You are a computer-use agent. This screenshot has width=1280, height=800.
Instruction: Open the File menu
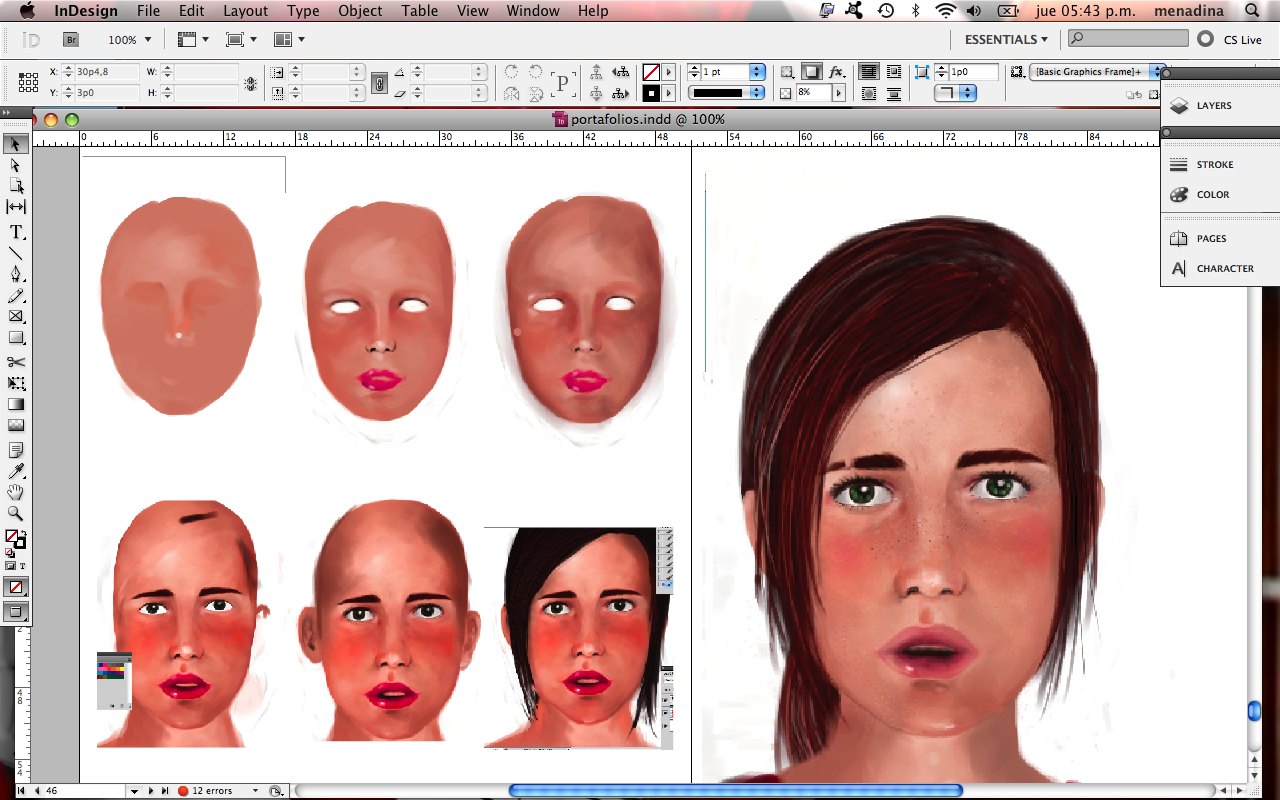(148, 11)
